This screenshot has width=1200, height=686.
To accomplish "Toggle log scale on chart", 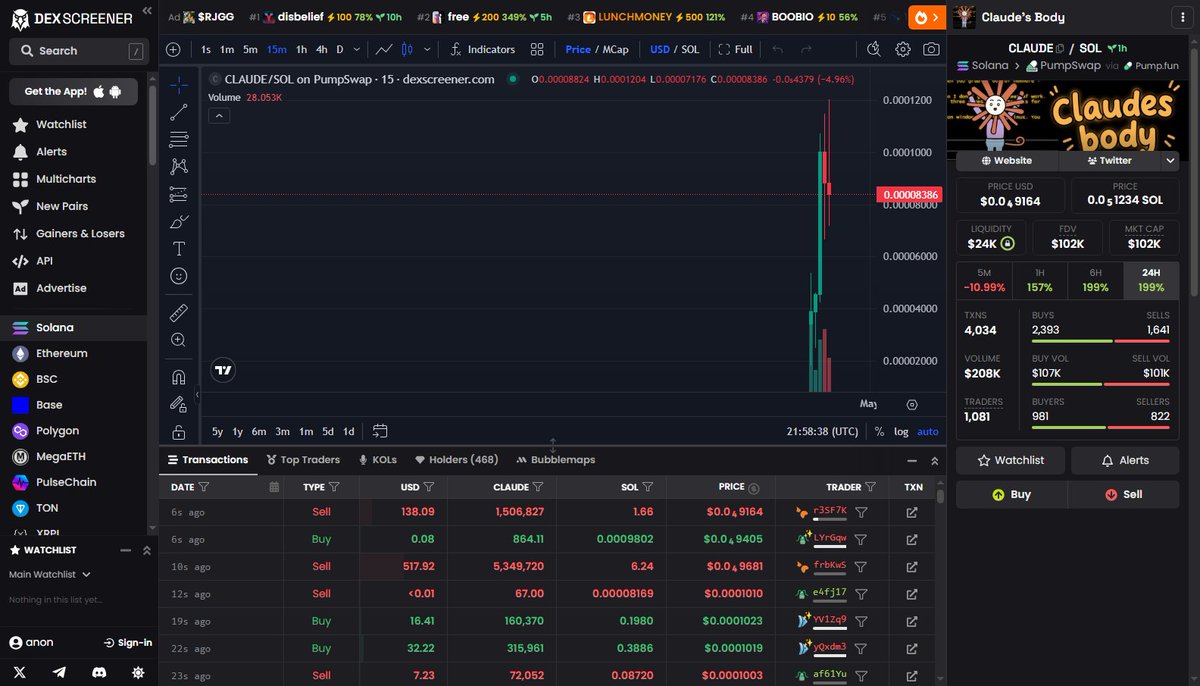I will [x=901, y=431].
